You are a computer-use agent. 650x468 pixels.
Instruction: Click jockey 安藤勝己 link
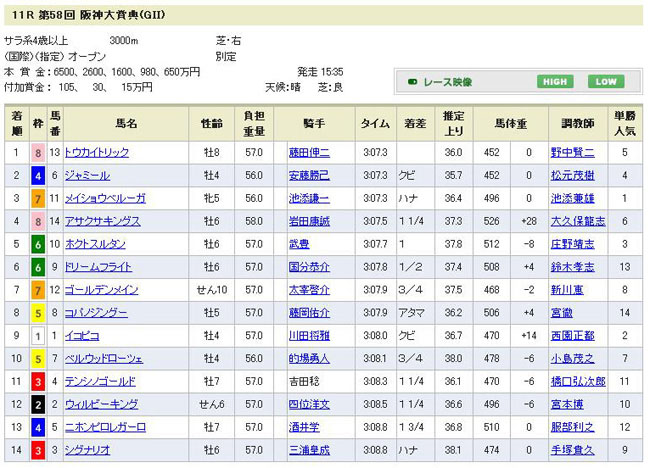[x=309, y=175]
